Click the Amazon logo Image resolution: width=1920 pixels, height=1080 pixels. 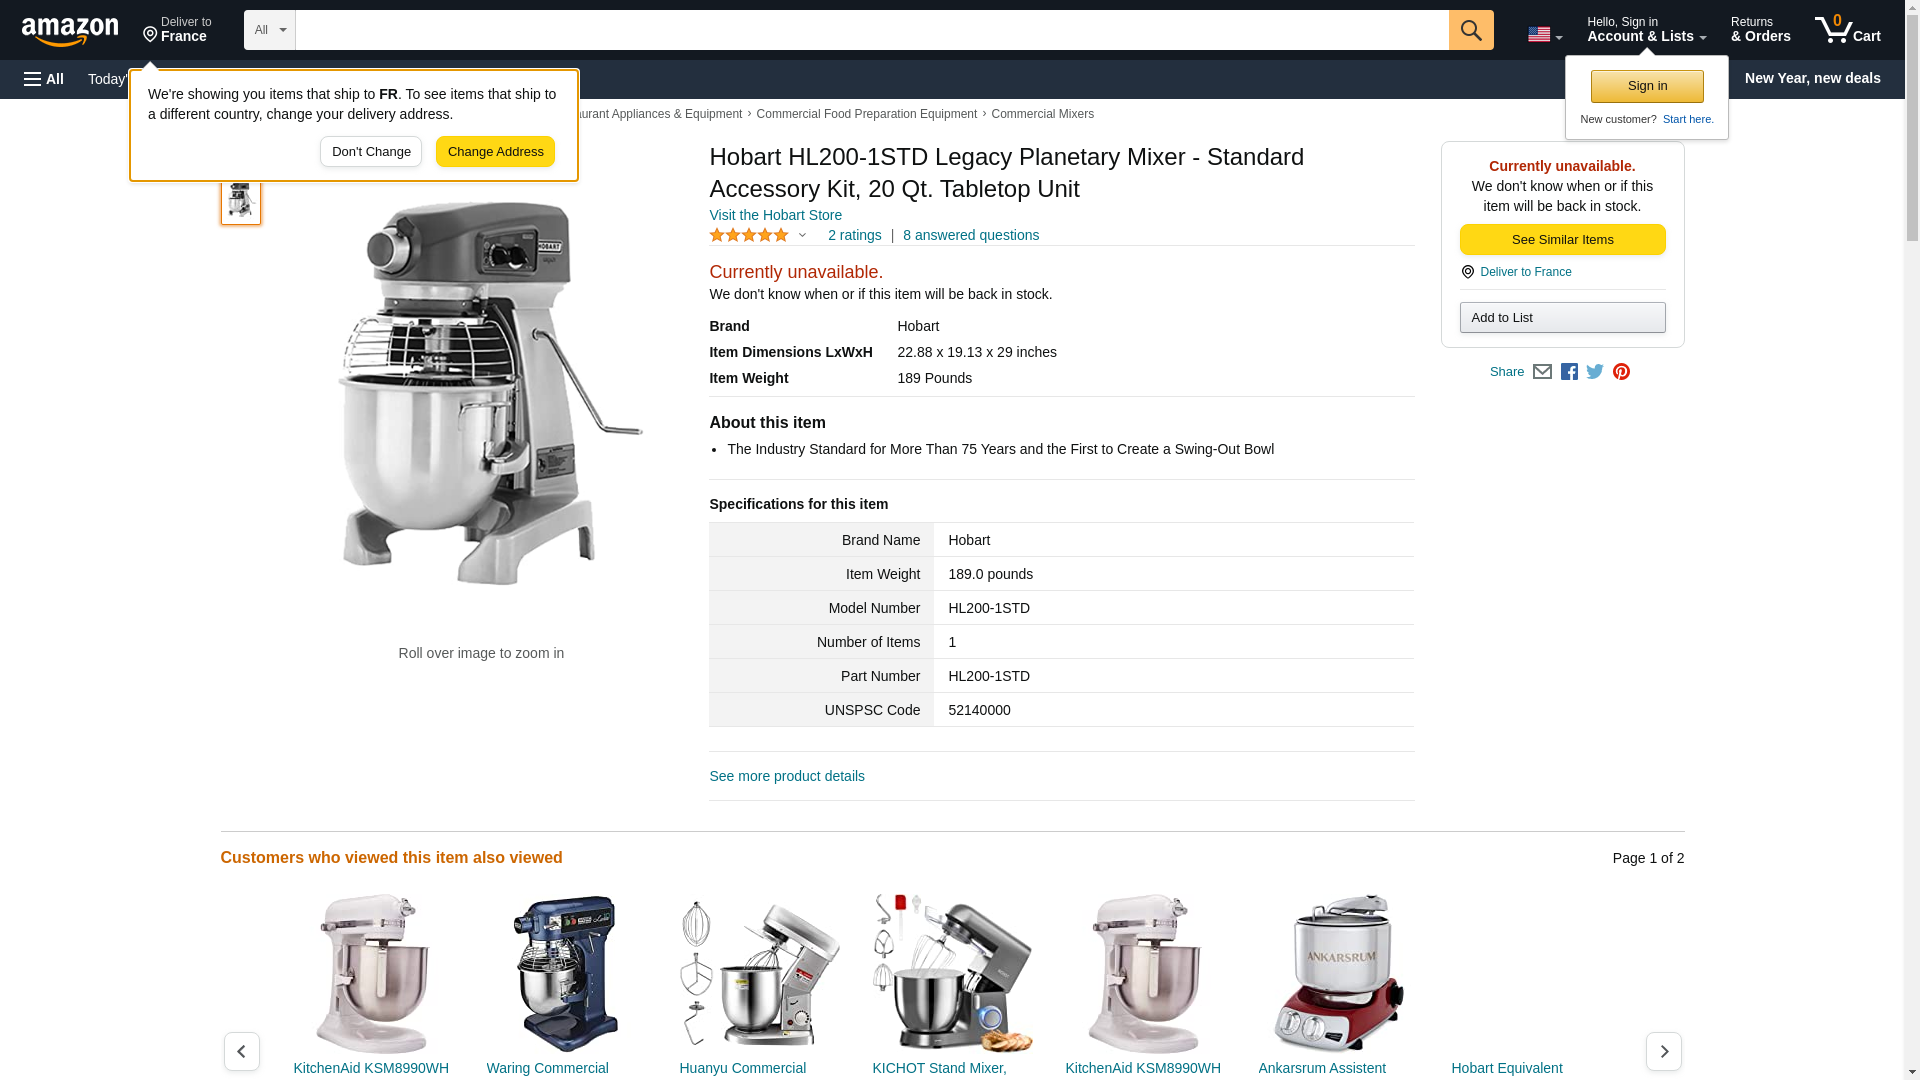pos(70,31)
